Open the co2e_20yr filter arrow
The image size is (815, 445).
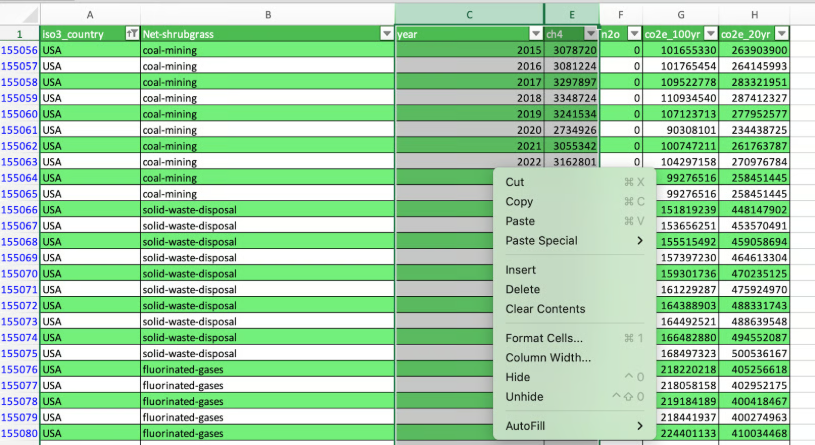pyautogui.click(x=782, y=34)
